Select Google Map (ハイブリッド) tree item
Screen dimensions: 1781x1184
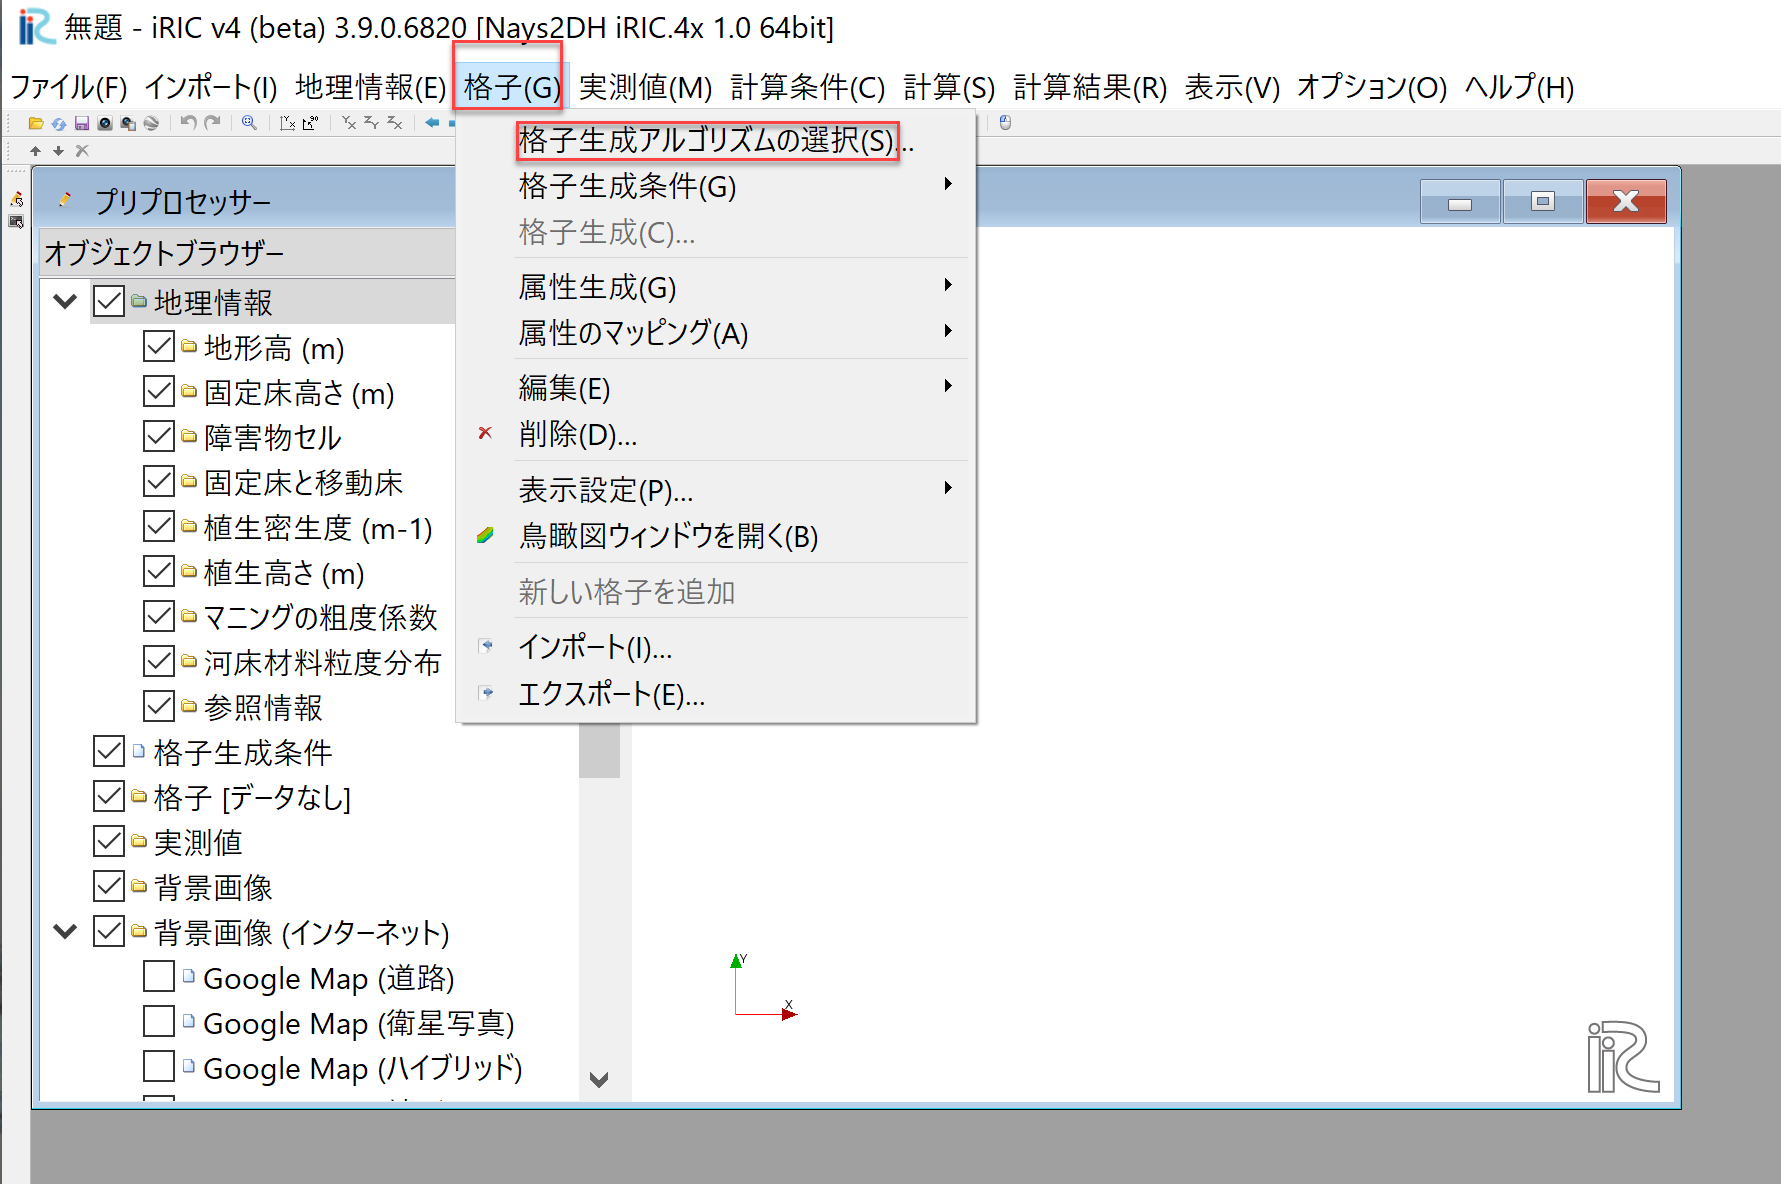click(x=362, y=1067)
